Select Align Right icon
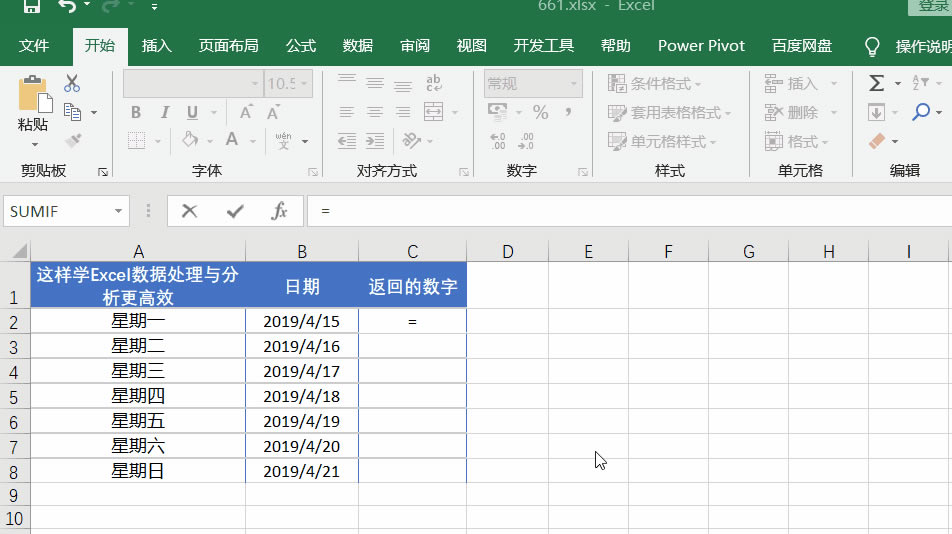The height and width of the screenshot is (534, 952). point(403,112)
